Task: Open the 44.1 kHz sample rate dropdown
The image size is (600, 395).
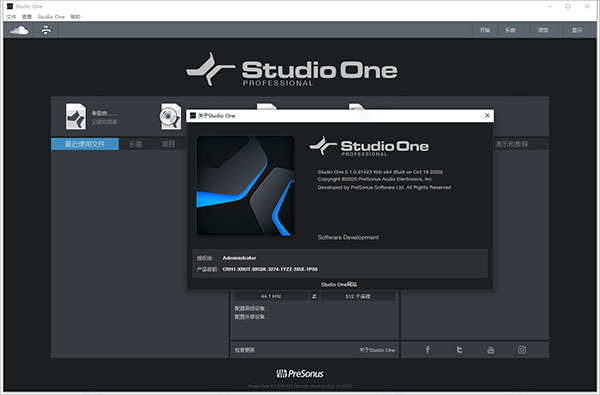Action: (x=271, y=296)
